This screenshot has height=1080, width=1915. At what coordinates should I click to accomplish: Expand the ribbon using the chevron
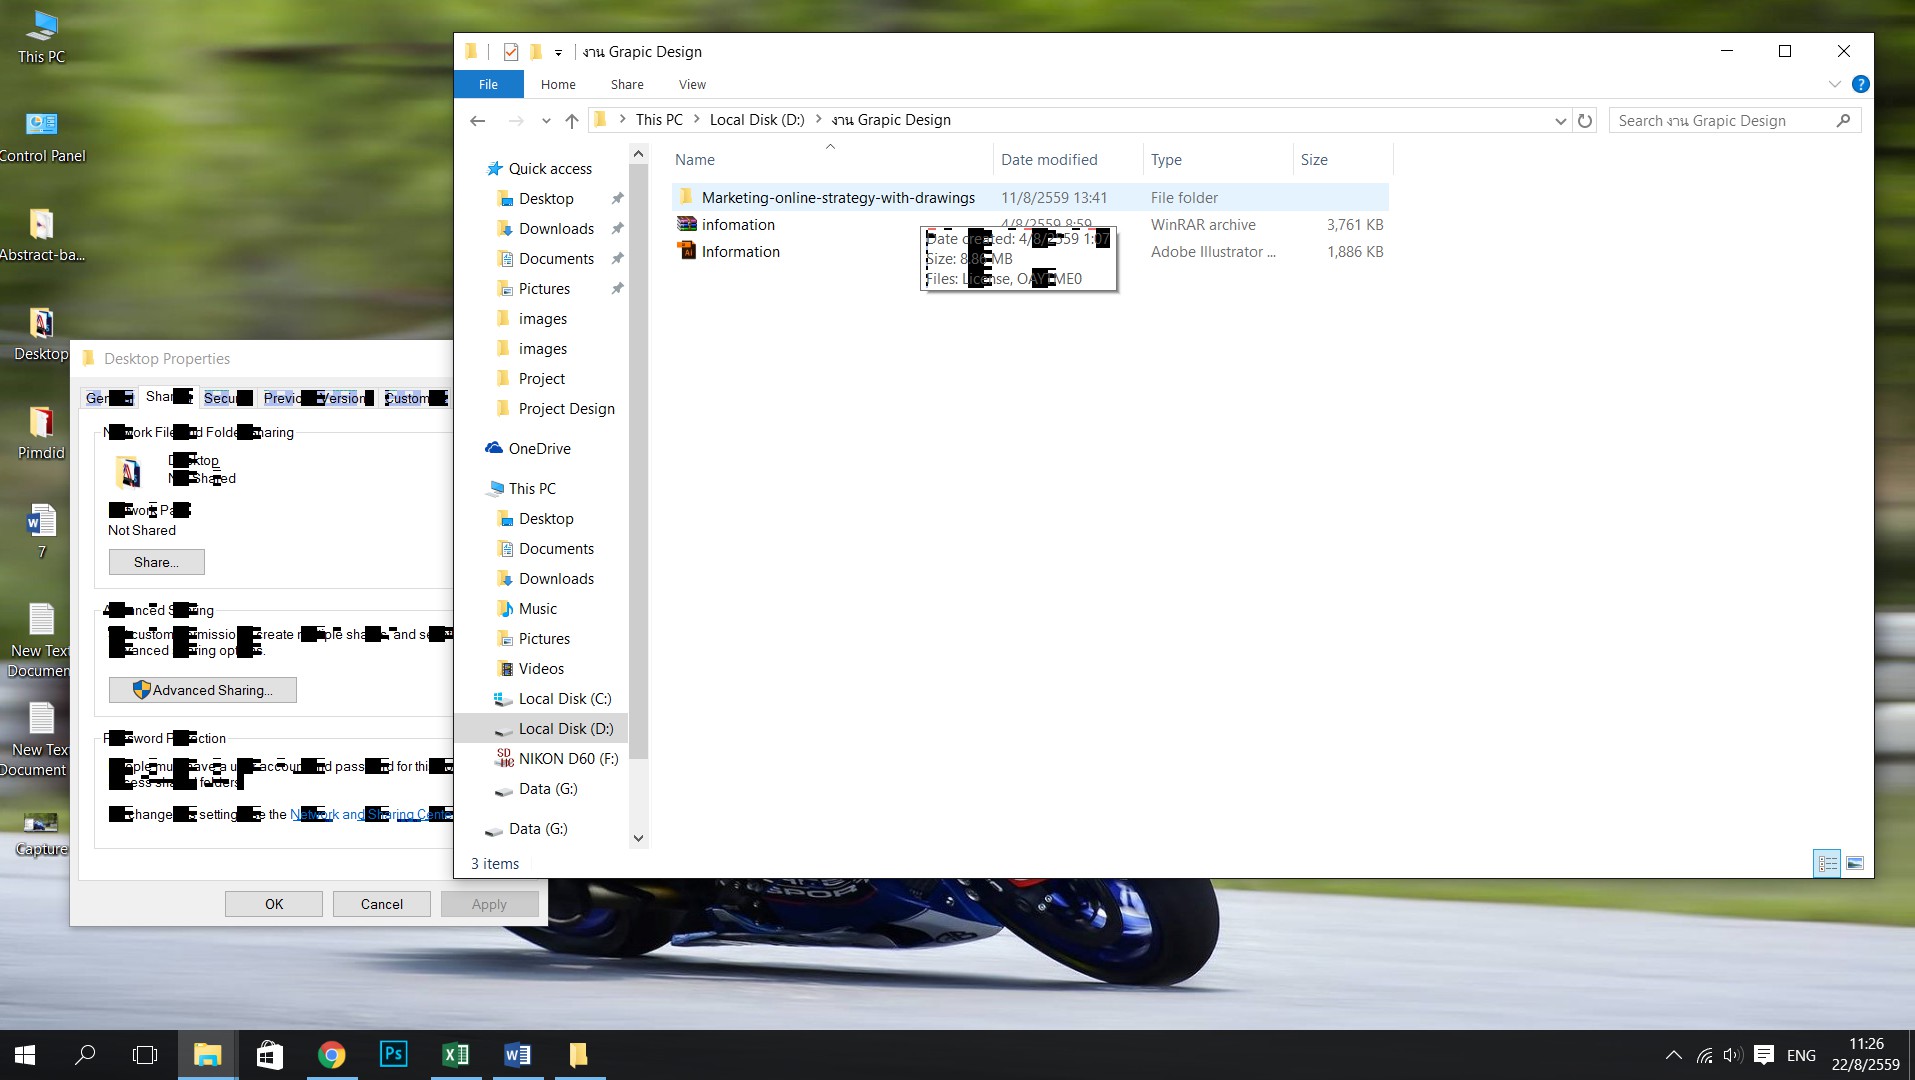pyautogui.click(x=1835, y=85)
